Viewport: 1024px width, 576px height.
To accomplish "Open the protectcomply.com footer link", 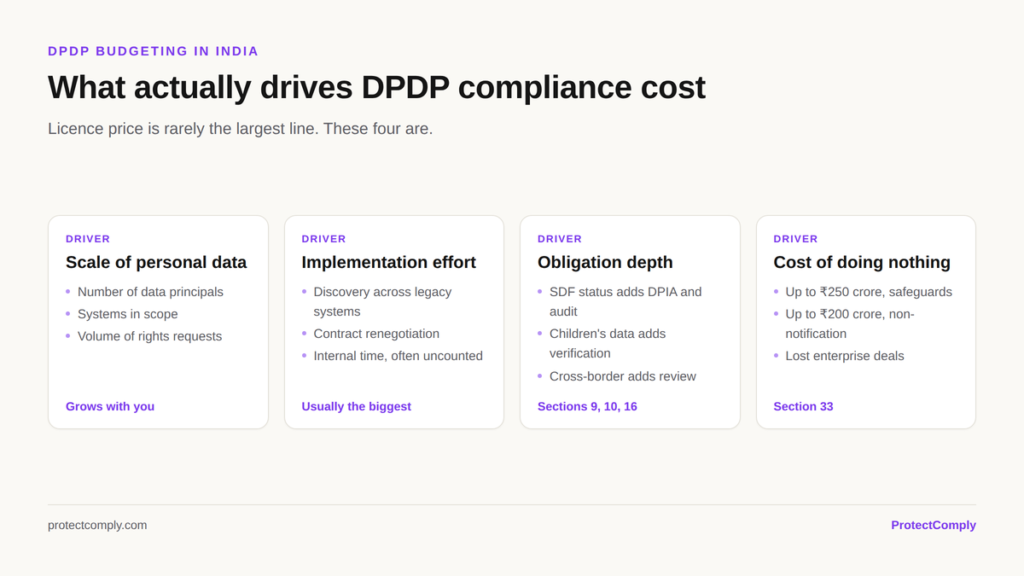I will 97,525.
